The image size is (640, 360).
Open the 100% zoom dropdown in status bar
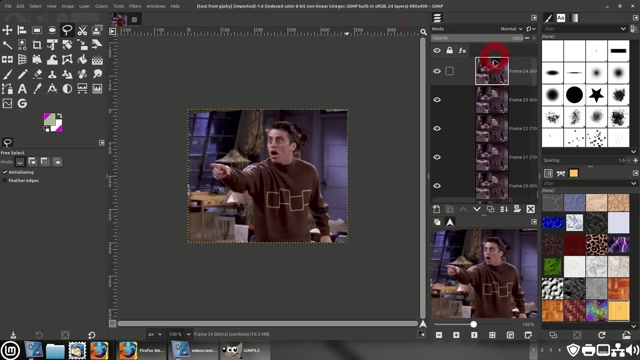tap(179, 334)
